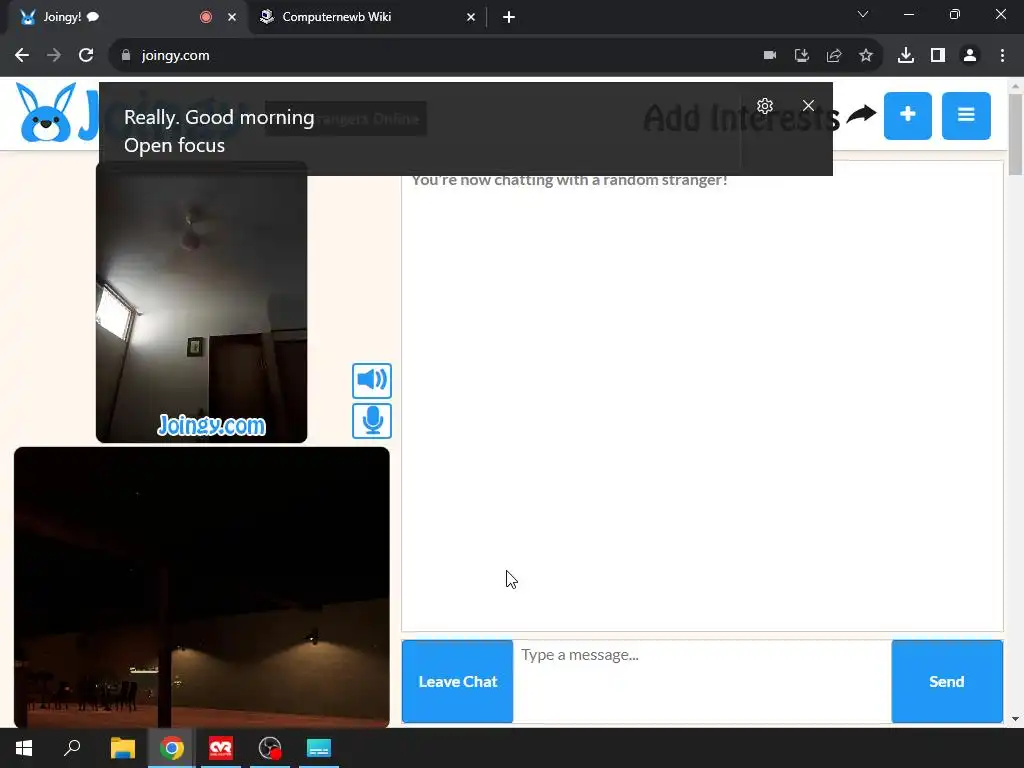This screenshot has height=768, width=1024.
Task: Open OBS Studio from taskbar
Action: [270, 748]
